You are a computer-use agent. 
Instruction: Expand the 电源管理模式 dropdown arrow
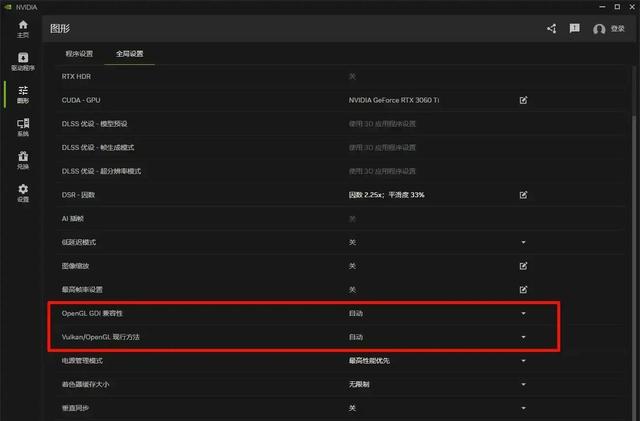click(x=523, y=361)
